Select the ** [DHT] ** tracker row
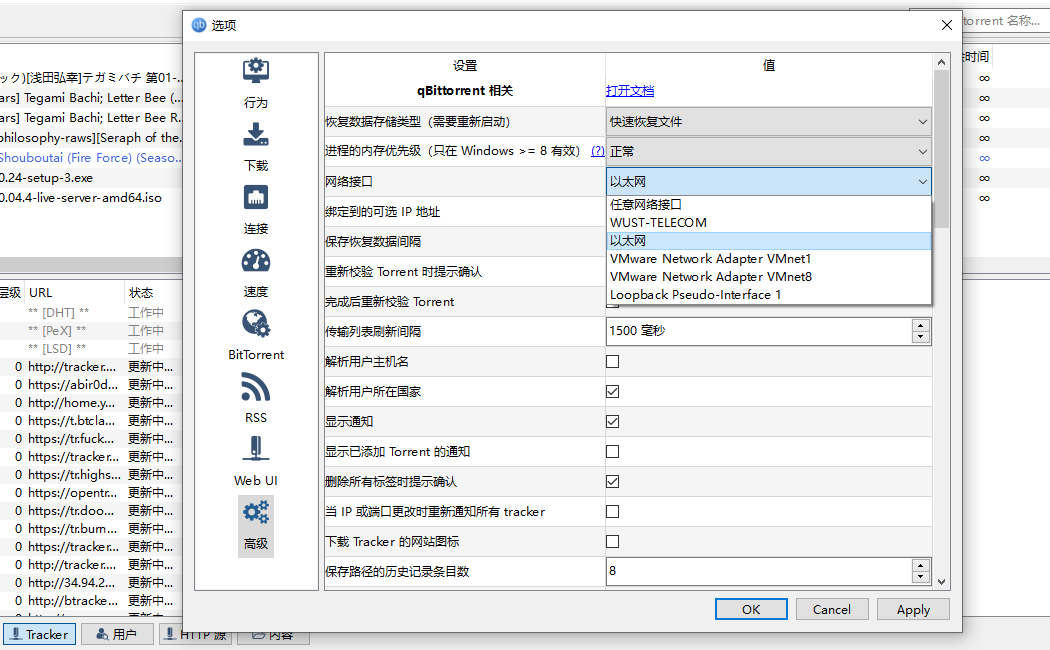 [x=91, y=313]
